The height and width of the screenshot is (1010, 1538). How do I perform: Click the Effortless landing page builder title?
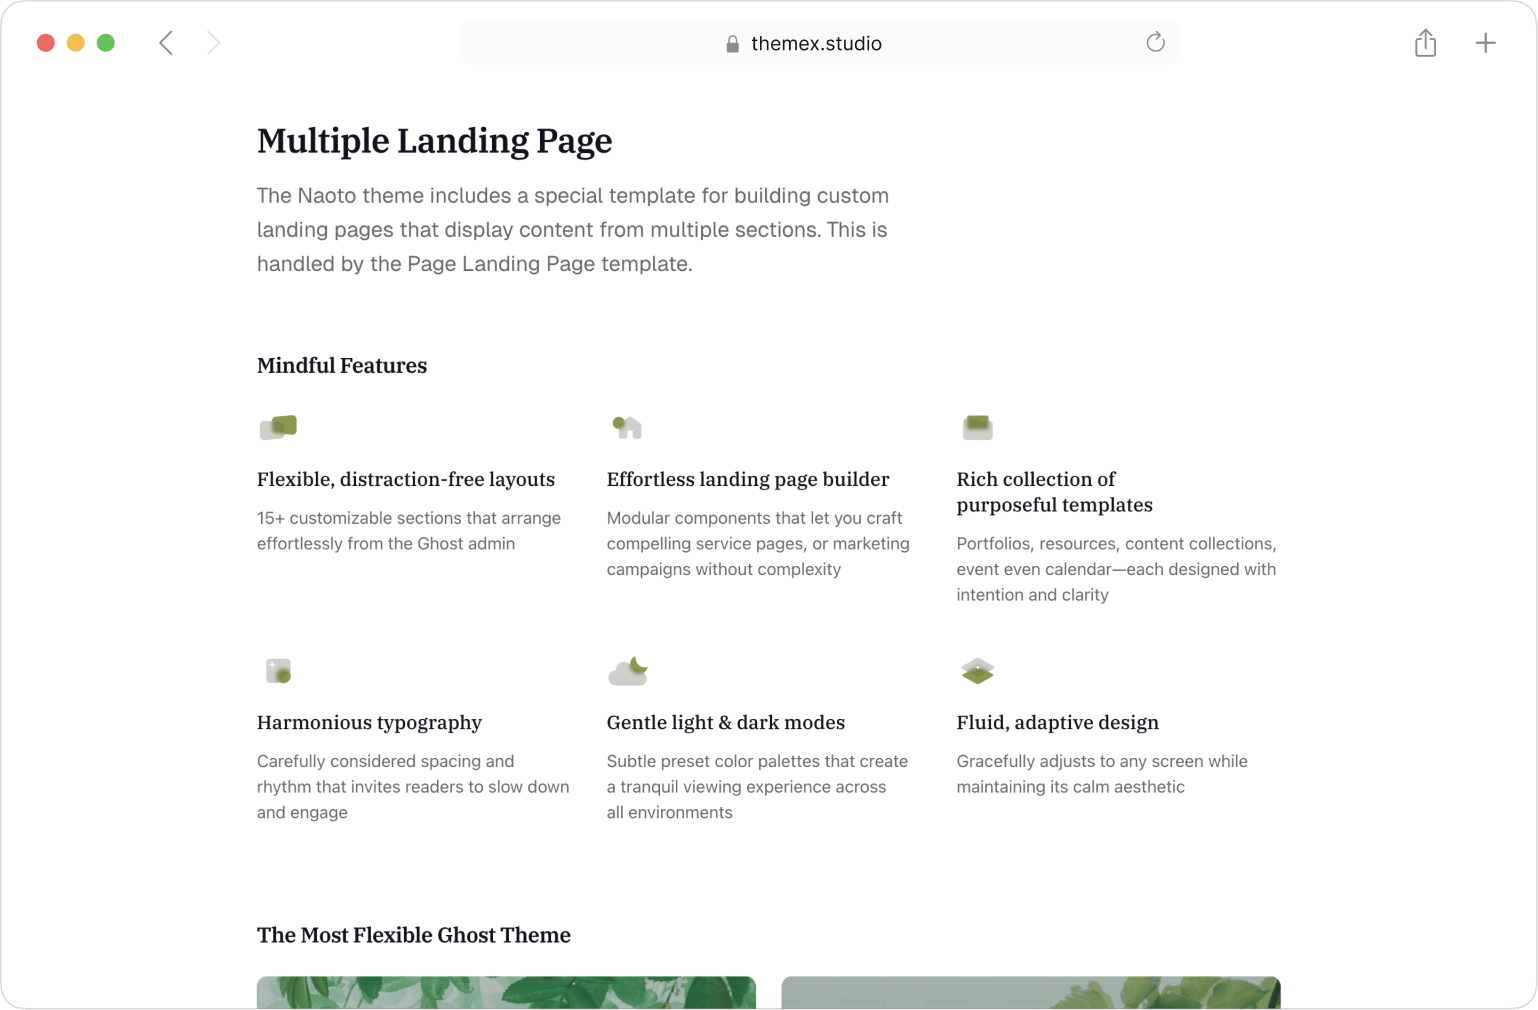pos(747,479)
